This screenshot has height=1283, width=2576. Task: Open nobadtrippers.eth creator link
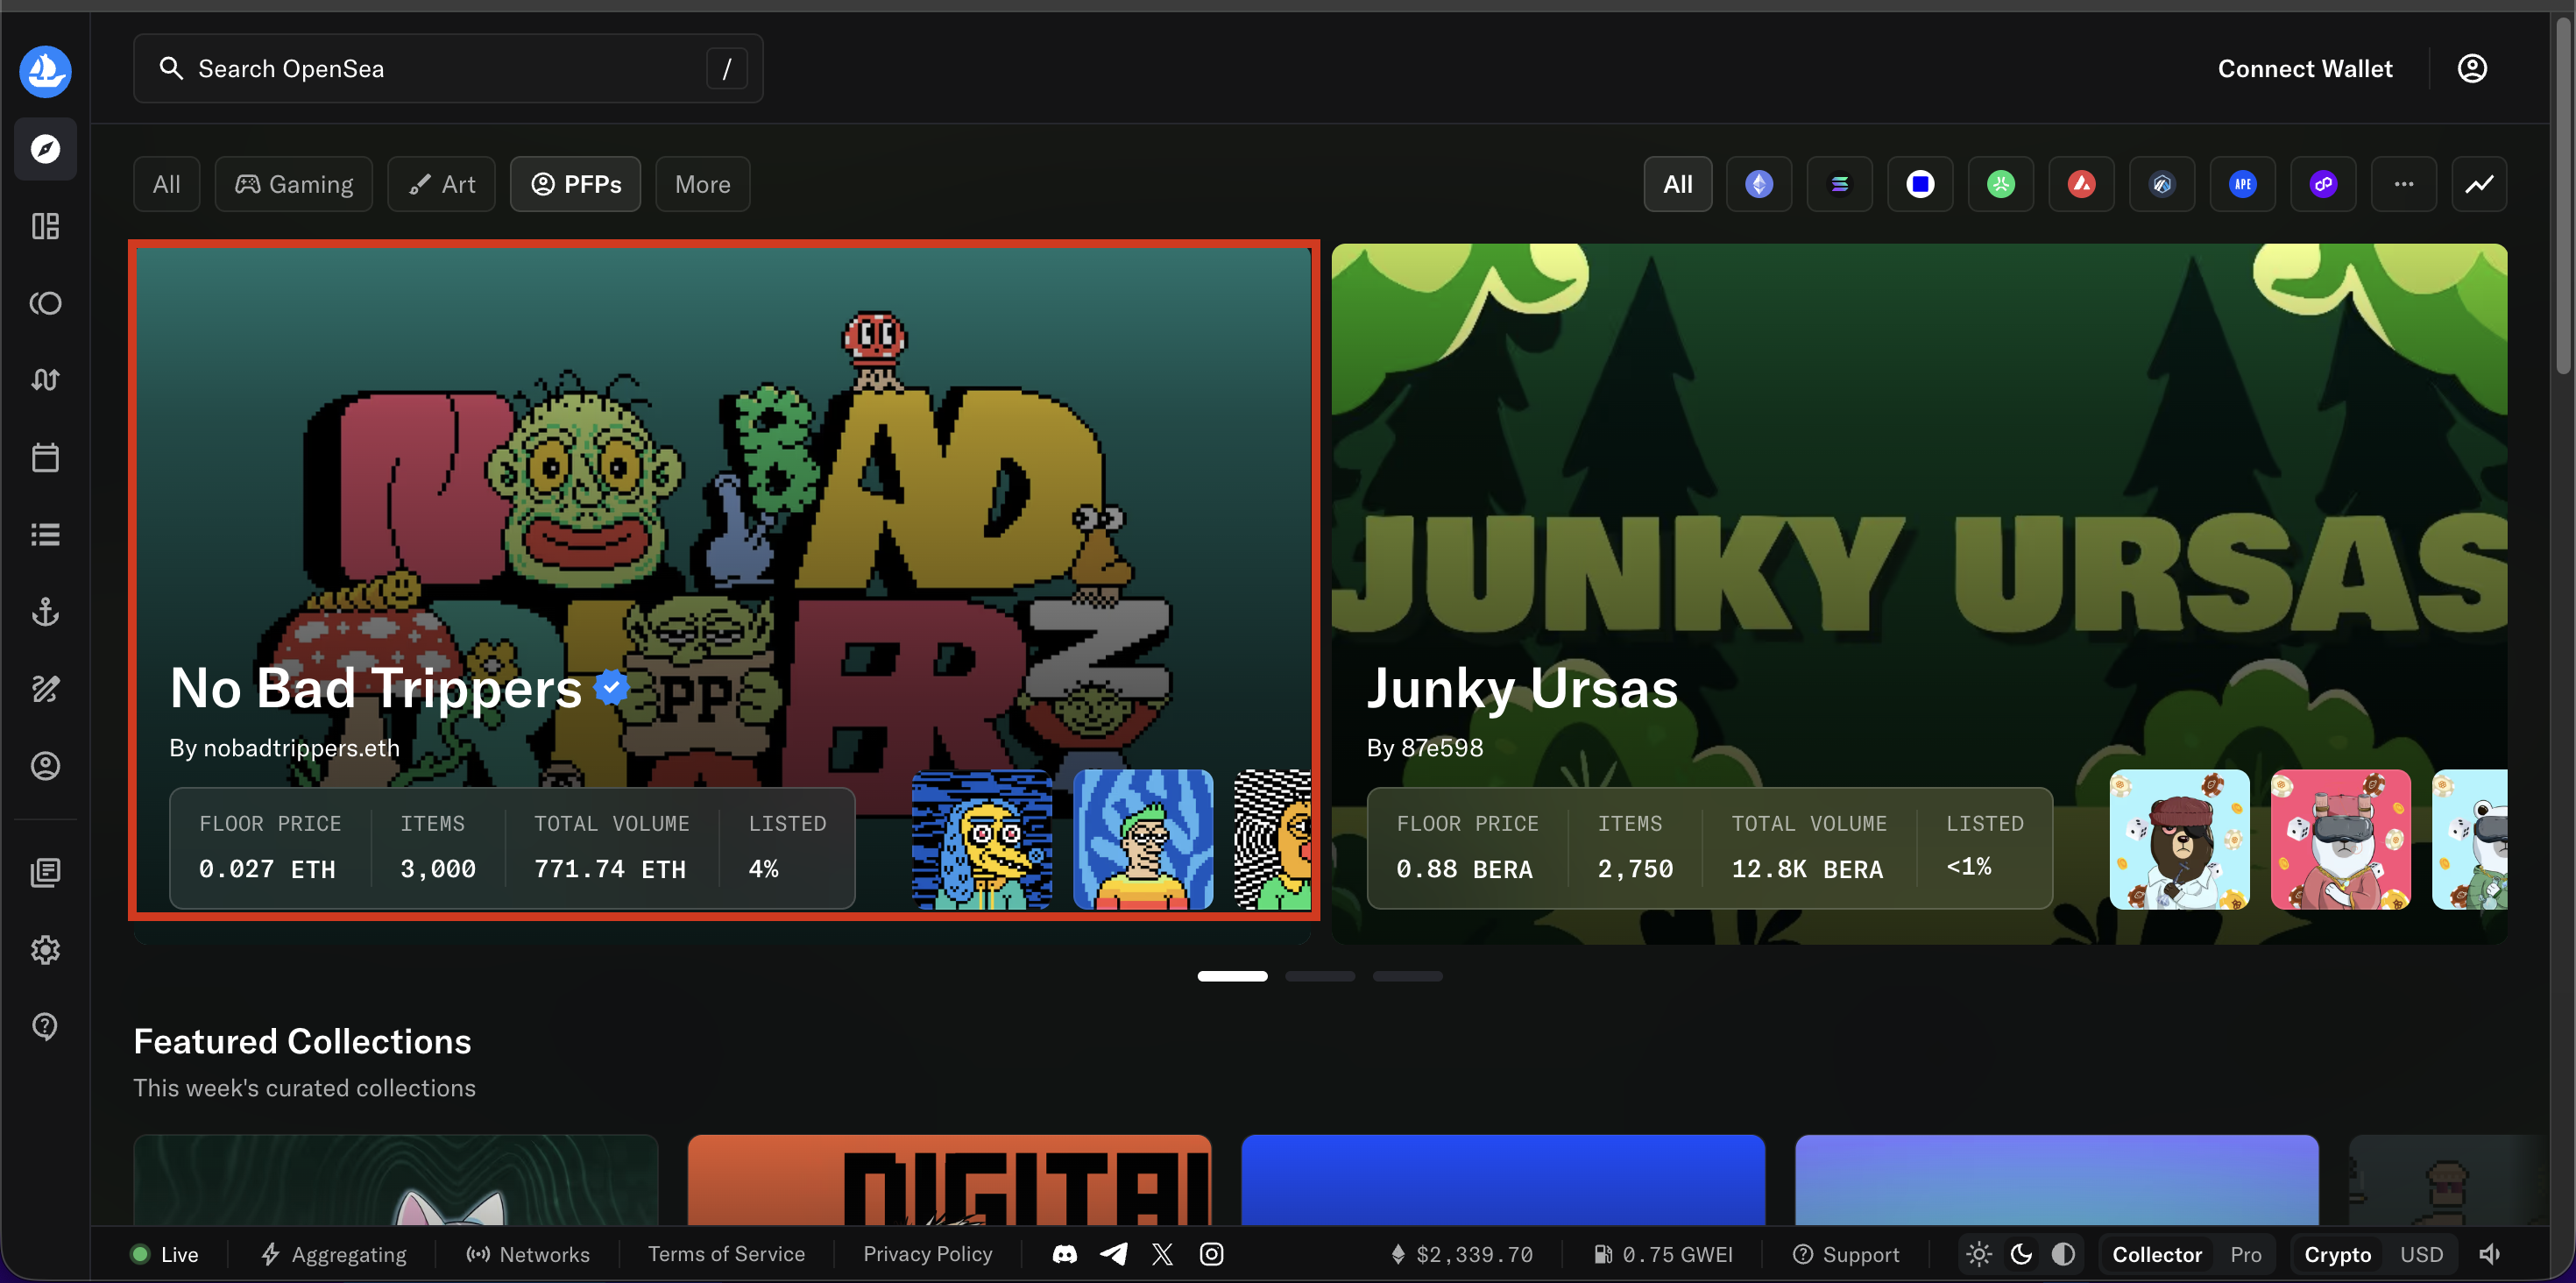click(x=301, y=748)
